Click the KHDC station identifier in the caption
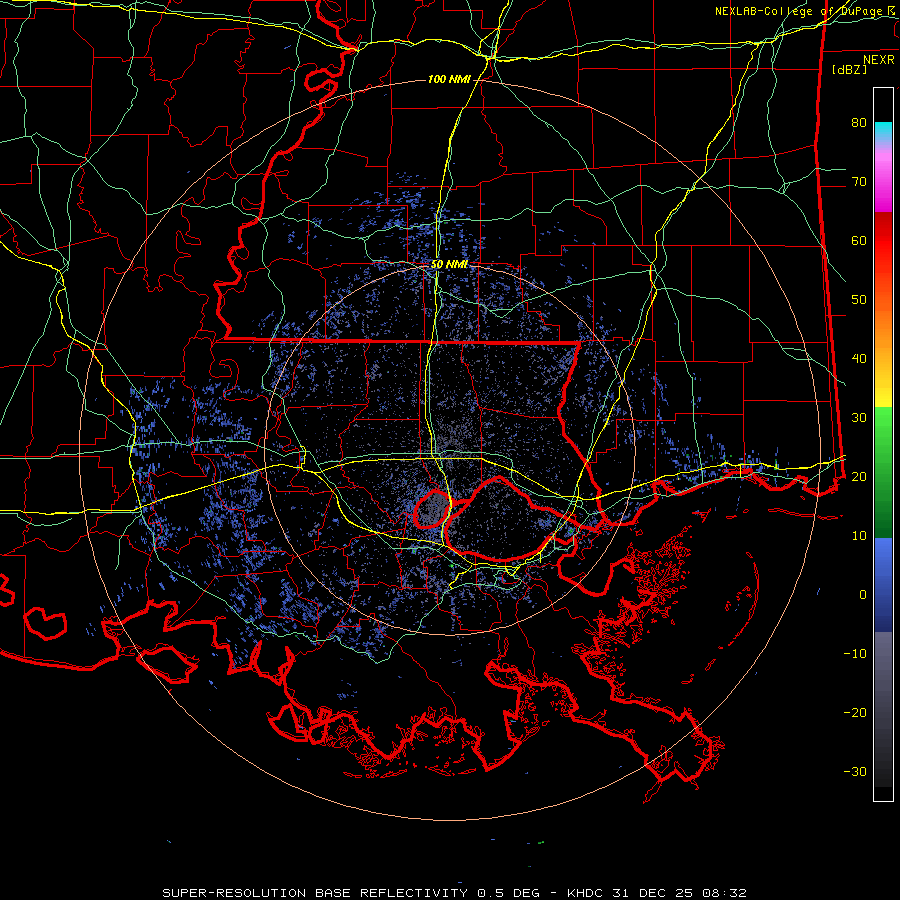Image resolution: width=900 pixels, height=900 pixels. pos(584,893)
